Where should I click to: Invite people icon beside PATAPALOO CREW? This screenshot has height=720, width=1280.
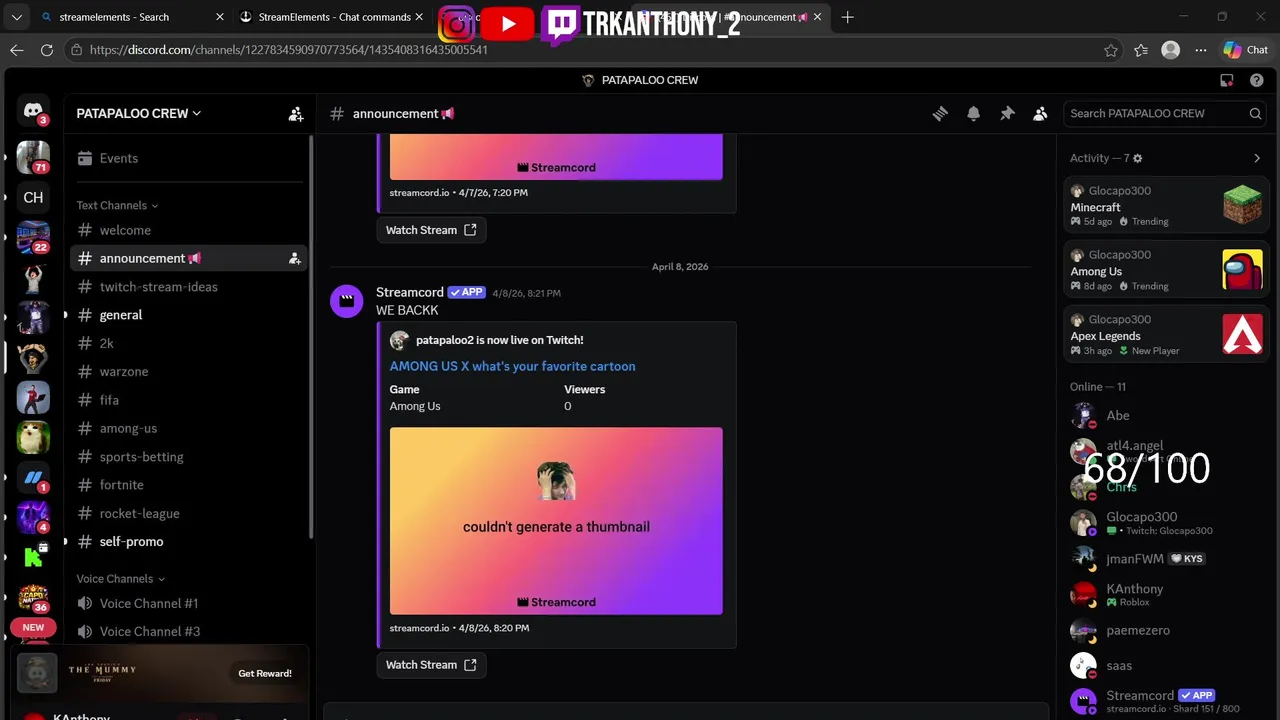296,114
